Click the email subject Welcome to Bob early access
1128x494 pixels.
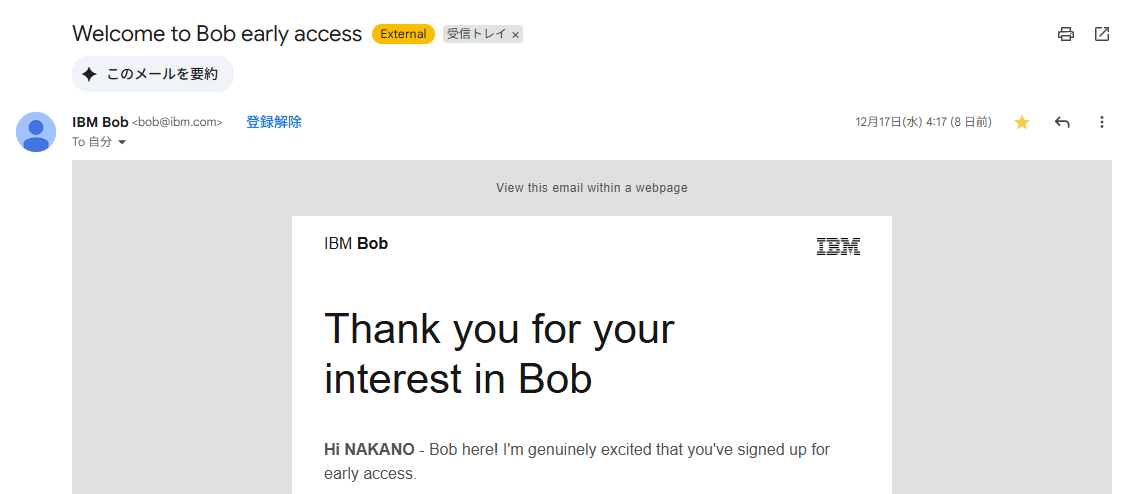click(x=217, y=34)
